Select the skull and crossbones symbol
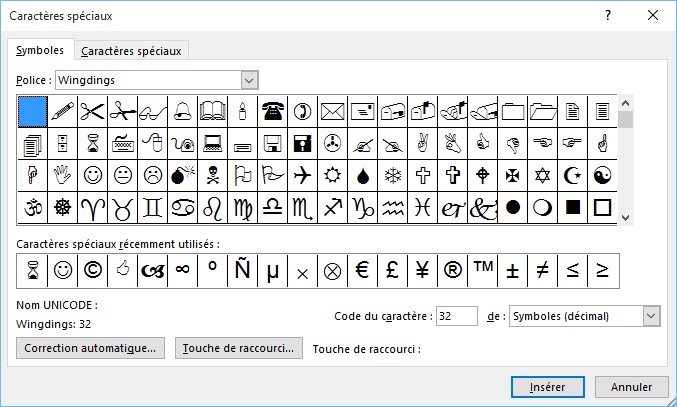 point(212,174)
